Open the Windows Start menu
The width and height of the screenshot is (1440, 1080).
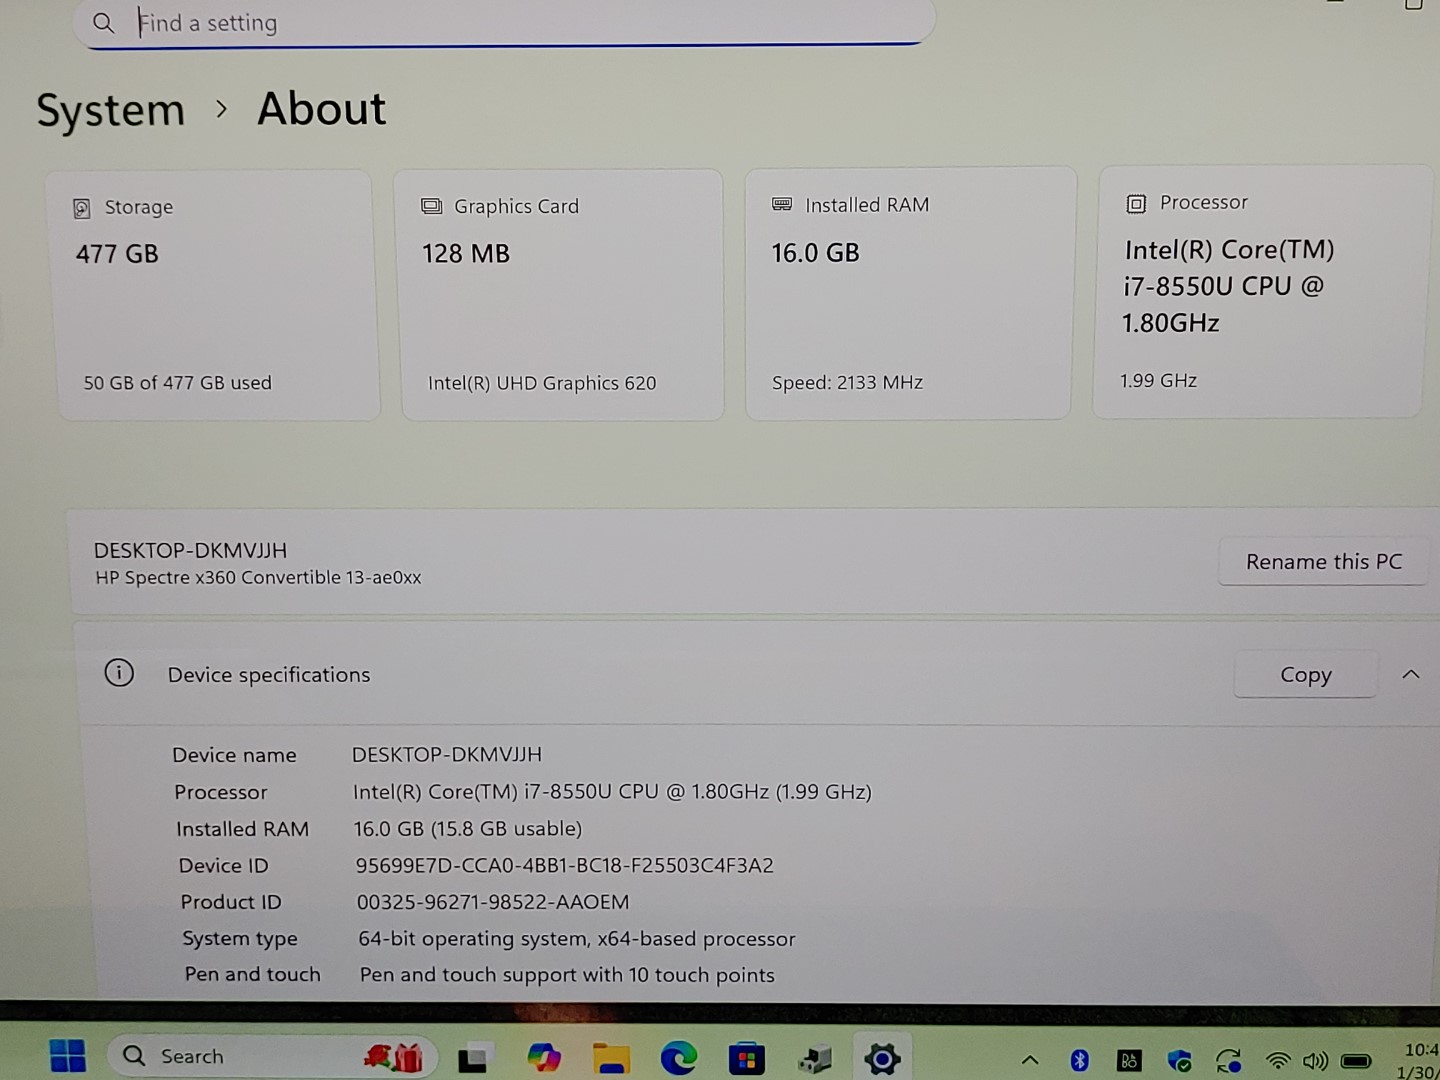68,1056
